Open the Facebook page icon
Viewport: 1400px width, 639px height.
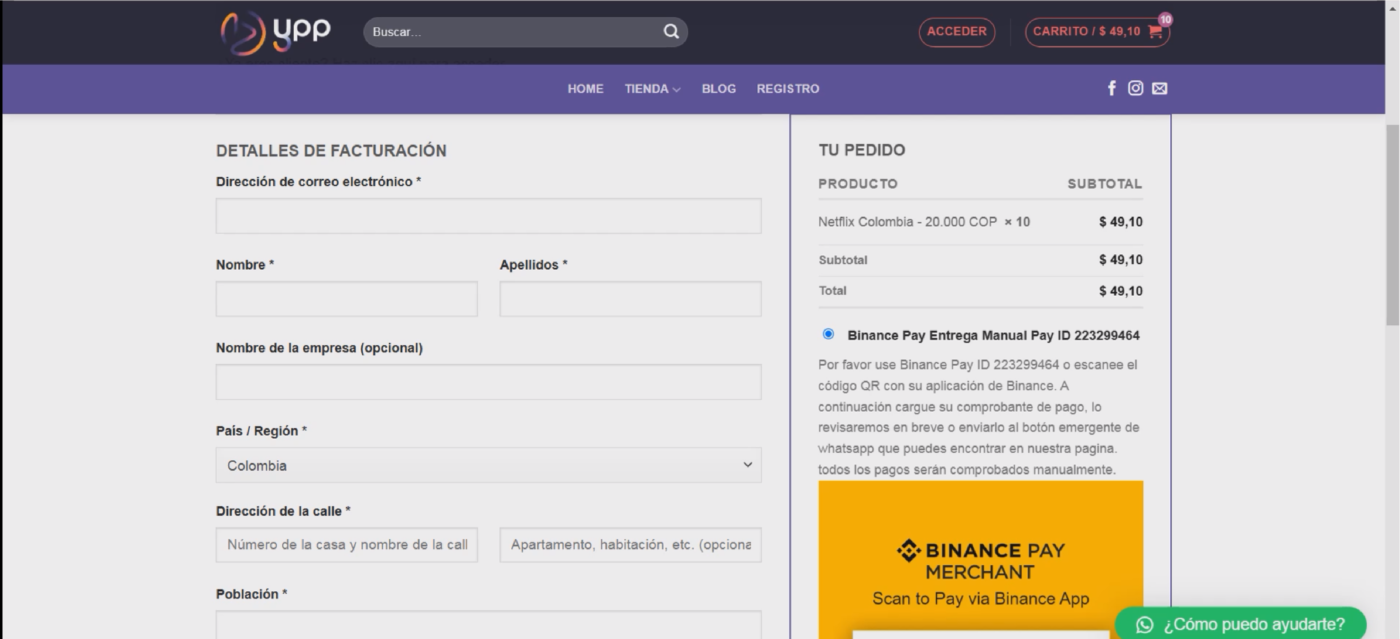click(x=1111, y=88)
